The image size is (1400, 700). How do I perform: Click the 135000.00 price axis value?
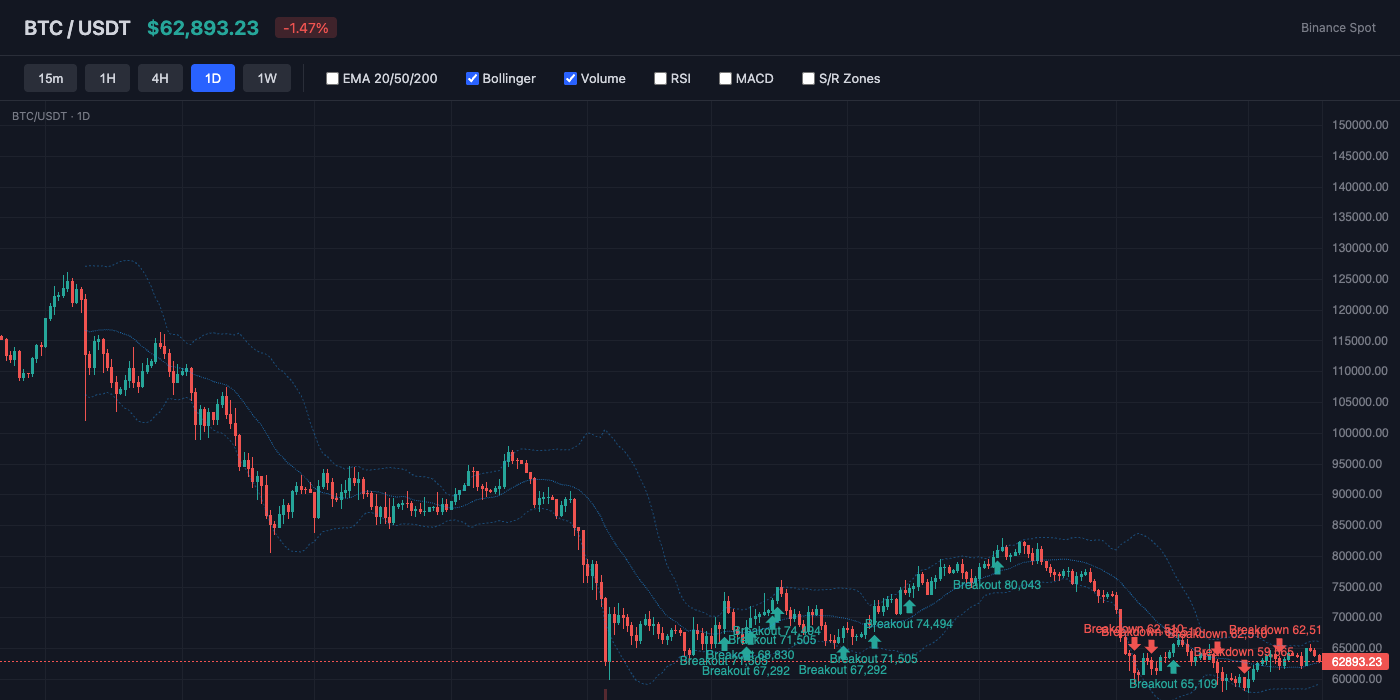tap(1361, 217)
